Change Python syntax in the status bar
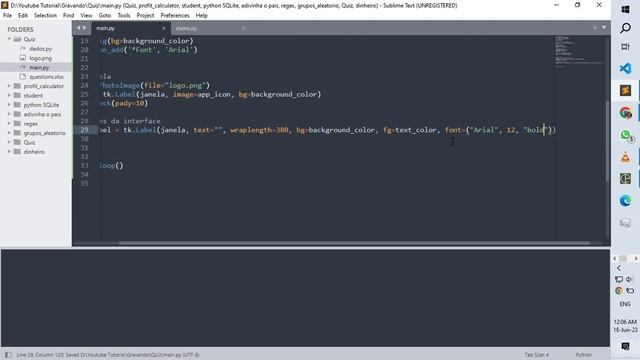The image size is (640, 360). coord(583,355)
